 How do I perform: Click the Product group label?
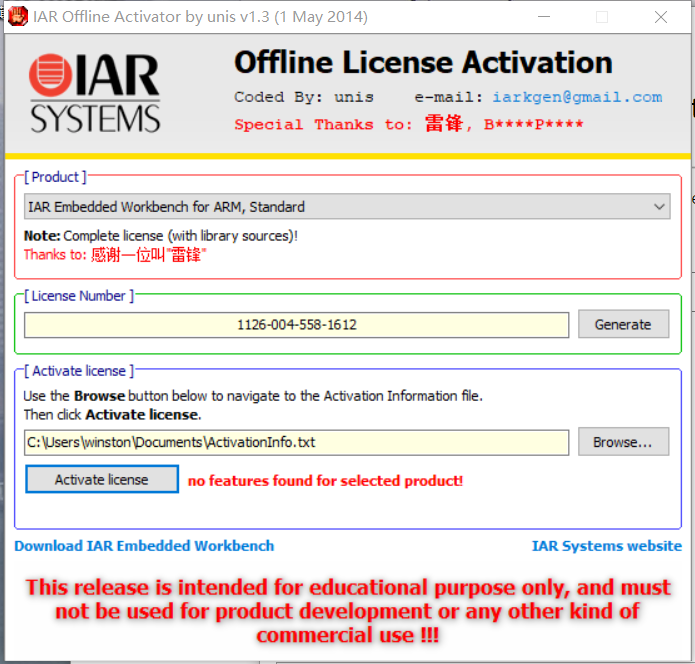click(x=56, y=177)
